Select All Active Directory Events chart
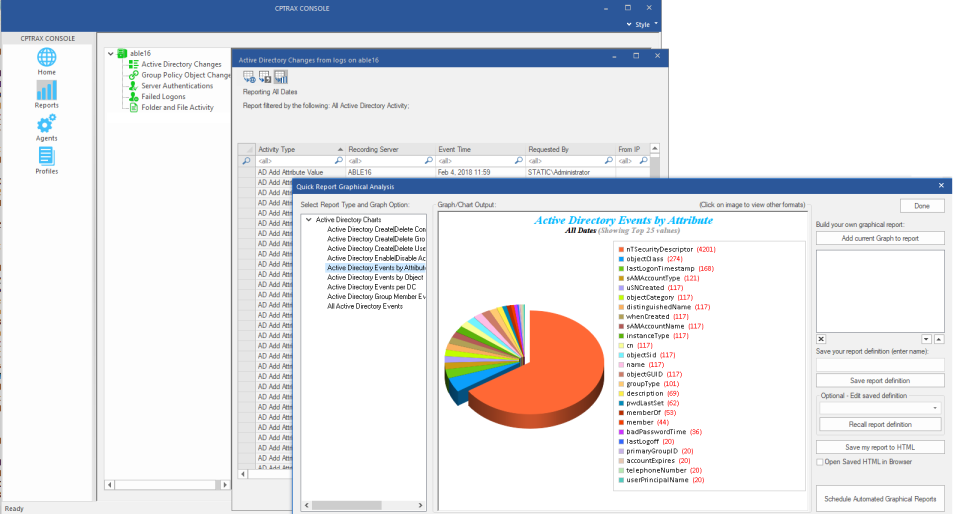 point(365,307)
